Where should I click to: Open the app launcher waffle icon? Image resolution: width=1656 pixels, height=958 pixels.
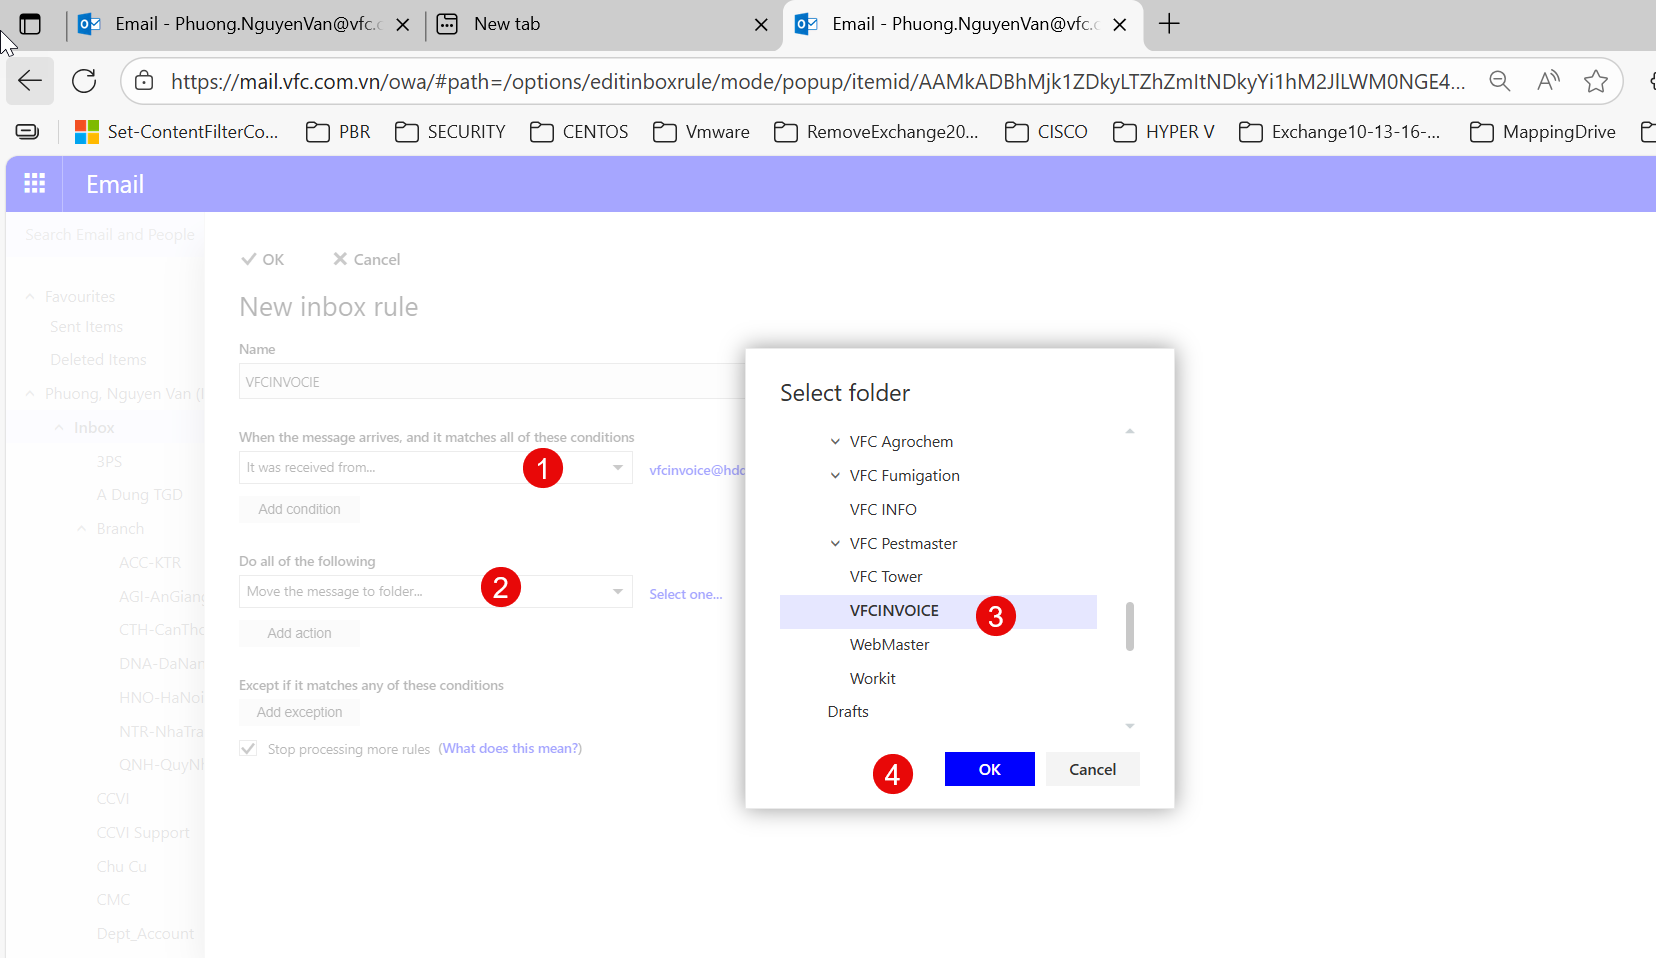pyautogui.click(x=35, y=184)
